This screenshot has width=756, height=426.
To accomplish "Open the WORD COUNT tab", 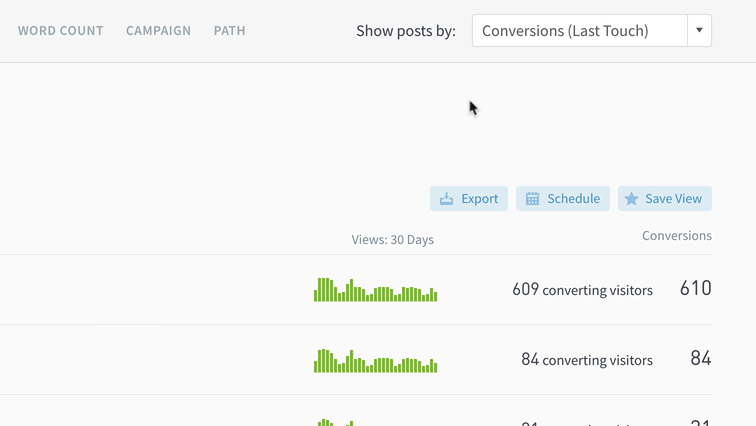I will [61, 30].
